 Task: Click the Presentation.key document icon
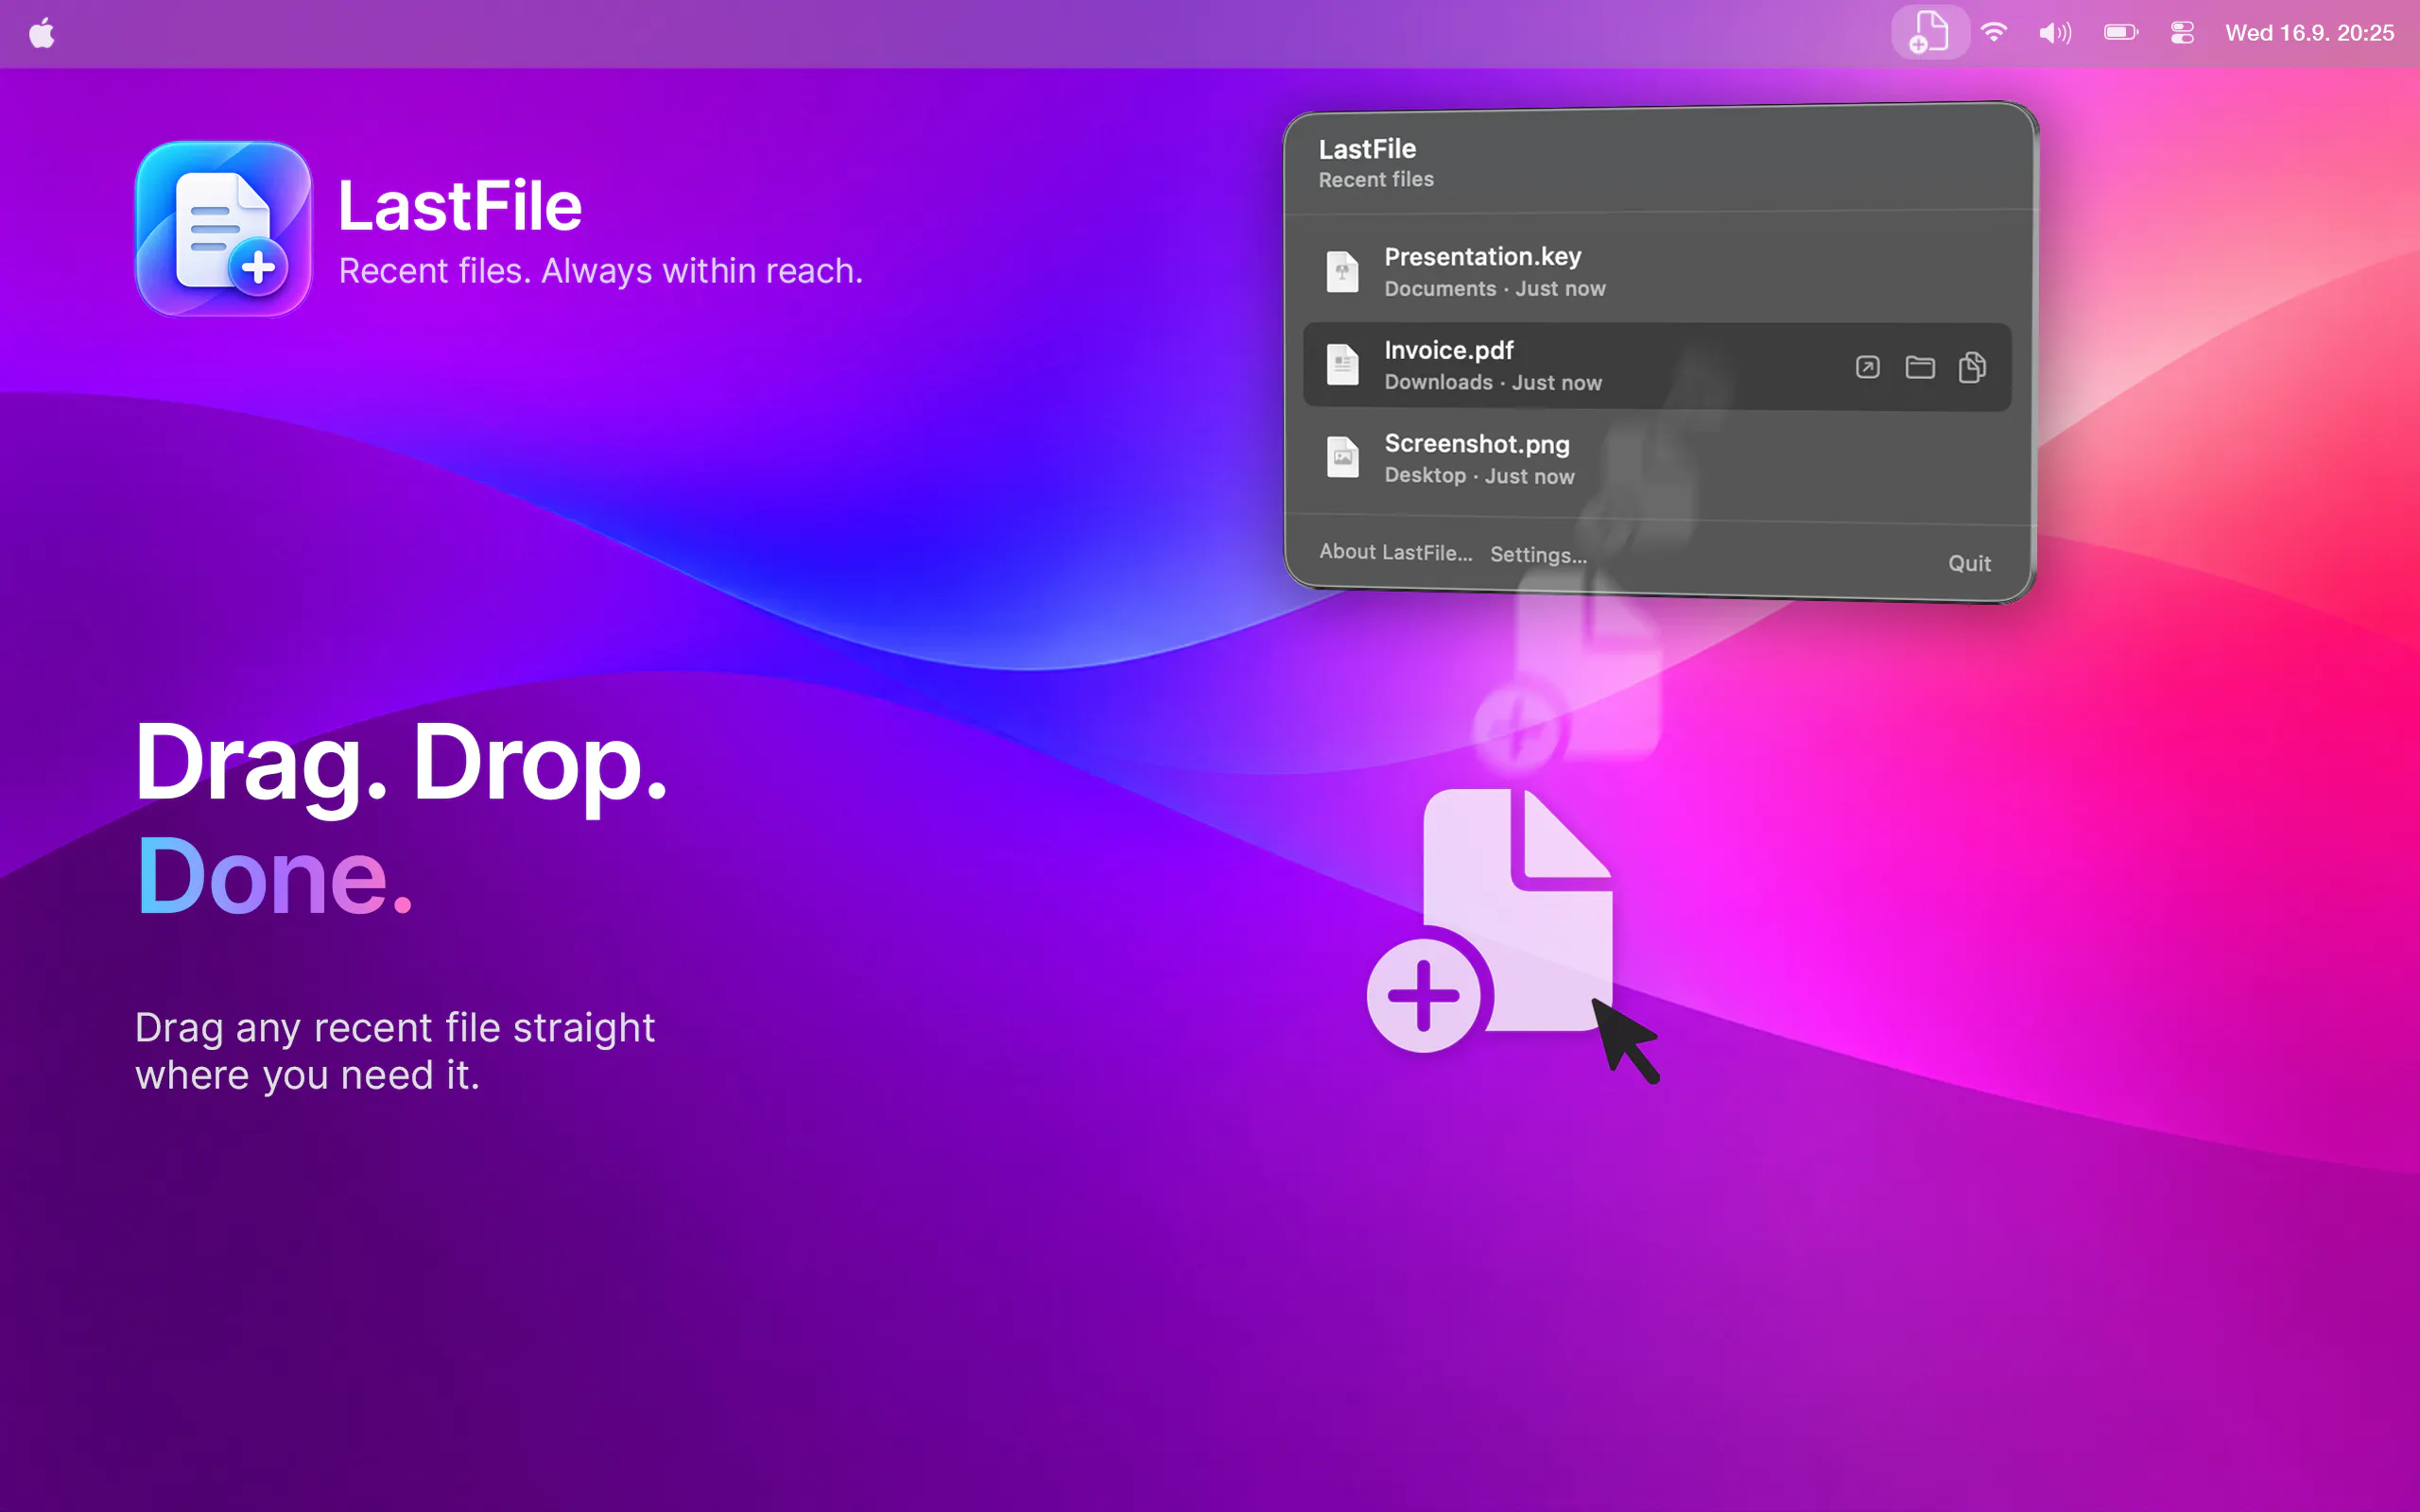pyautogui.click(x=1342, y=272)
